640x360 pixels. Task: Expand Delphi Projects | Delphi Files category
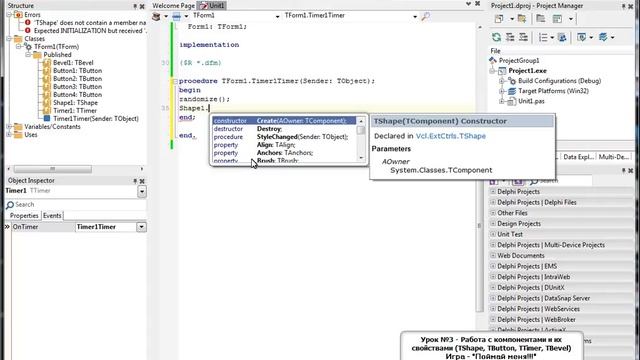pyautogui.click(x=493, y=202)
